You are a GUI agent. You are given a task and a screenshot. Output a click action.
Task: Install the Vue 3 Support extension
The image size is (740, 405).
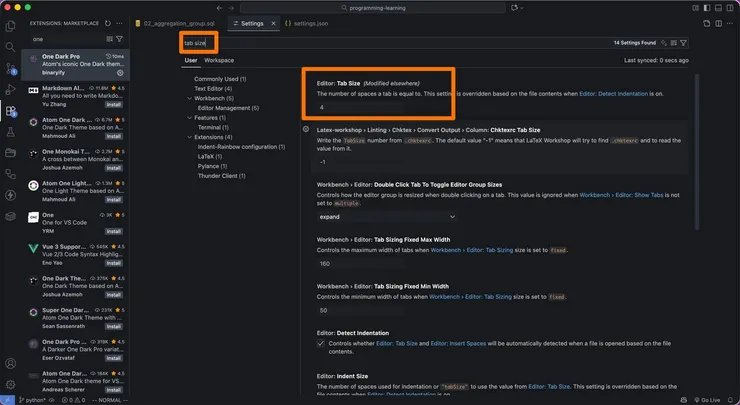(x=114, y=263)
